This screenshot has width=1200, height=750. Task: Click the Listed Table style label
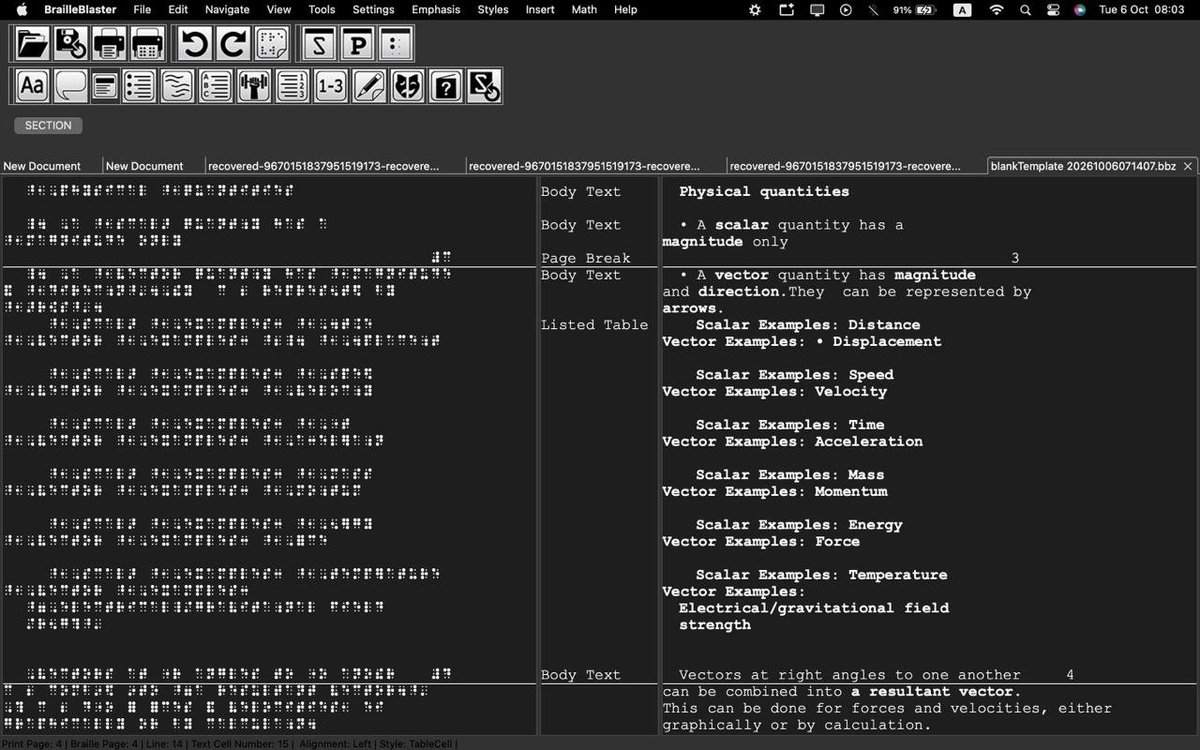594,325
